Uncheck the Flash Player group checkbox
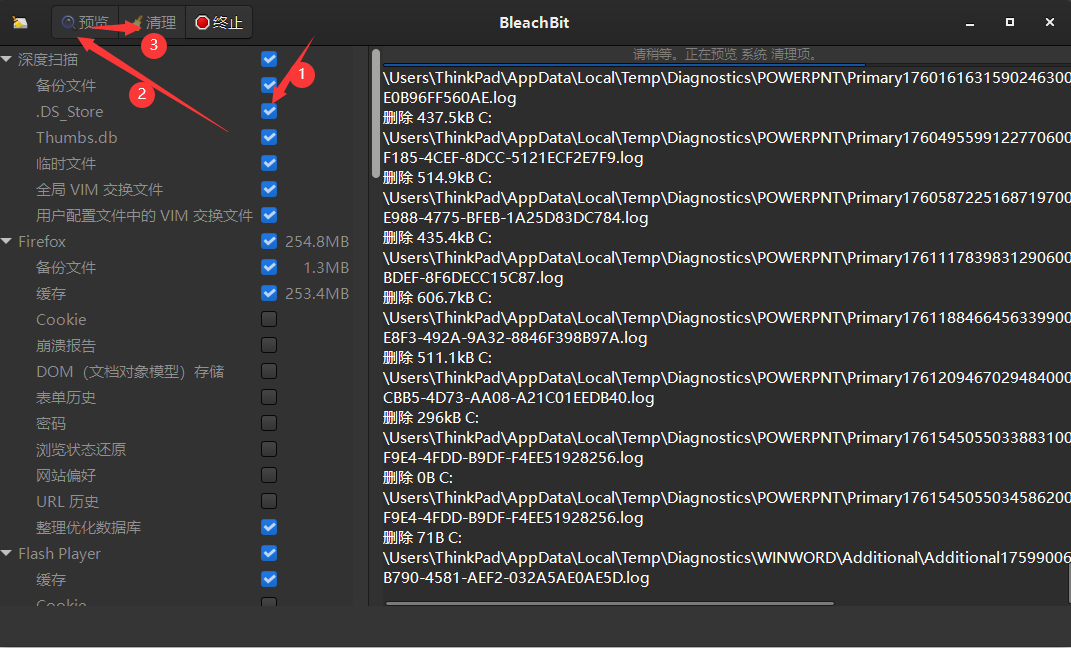Image resolution: width=1071 pixels, height=648 pixels. click(269, 553)
